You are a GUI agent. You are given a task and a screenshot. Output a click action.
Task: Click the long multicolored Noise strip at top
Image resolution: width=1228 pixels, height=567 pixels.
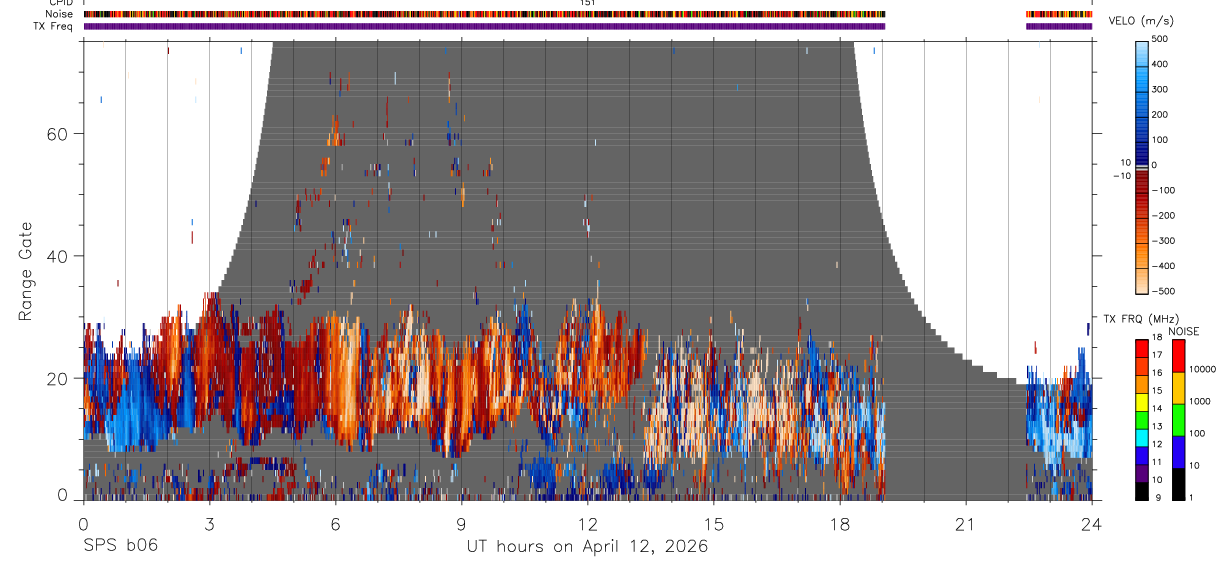click(x=484, y=14)
